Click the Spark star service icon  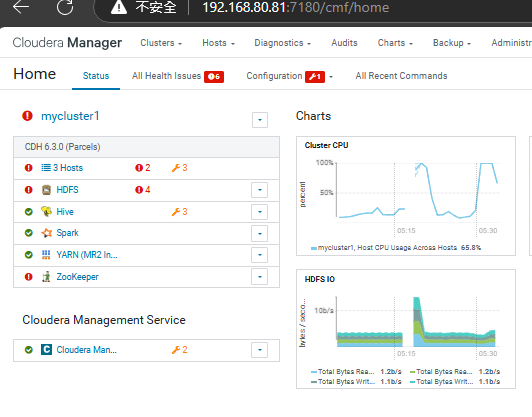click(x=46, y=233)
